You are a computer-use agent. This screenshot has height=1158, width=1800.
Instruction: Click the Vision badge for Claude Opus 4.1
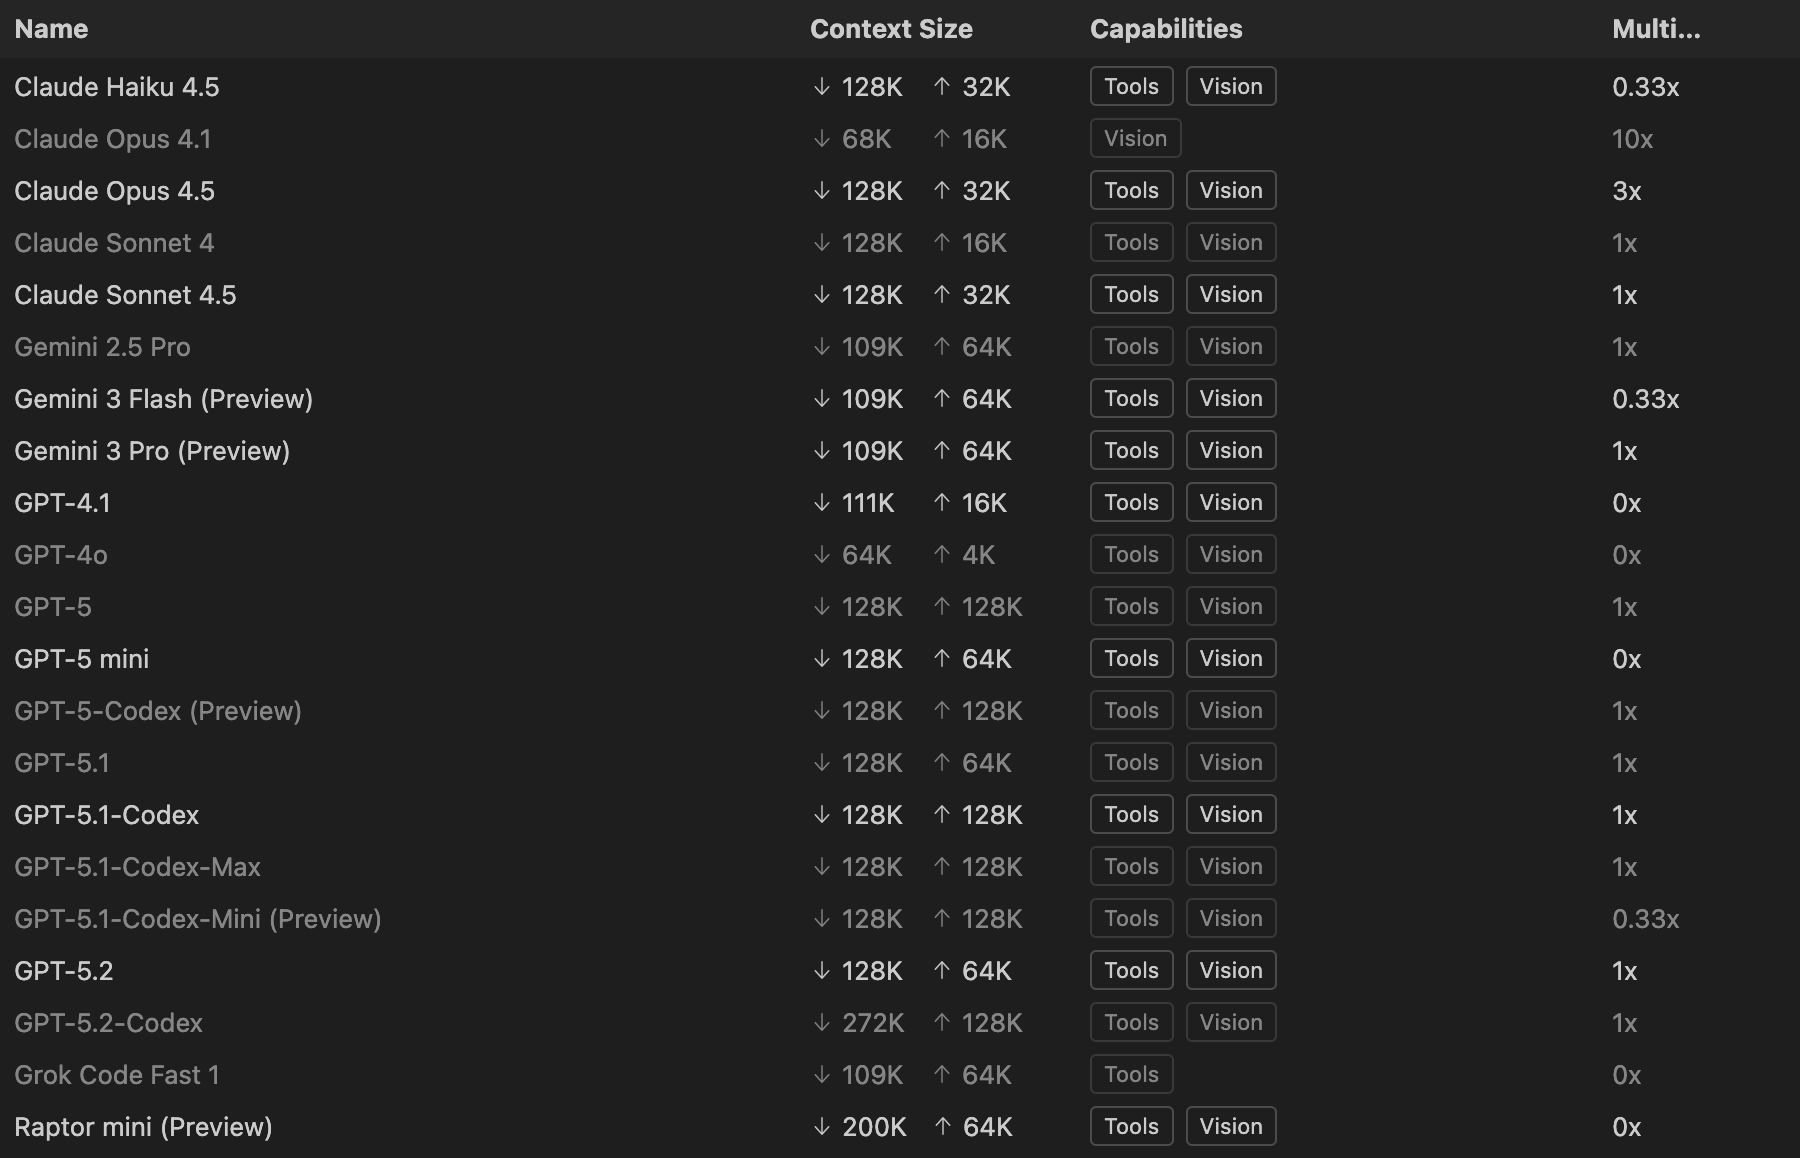pos(1135,139)
